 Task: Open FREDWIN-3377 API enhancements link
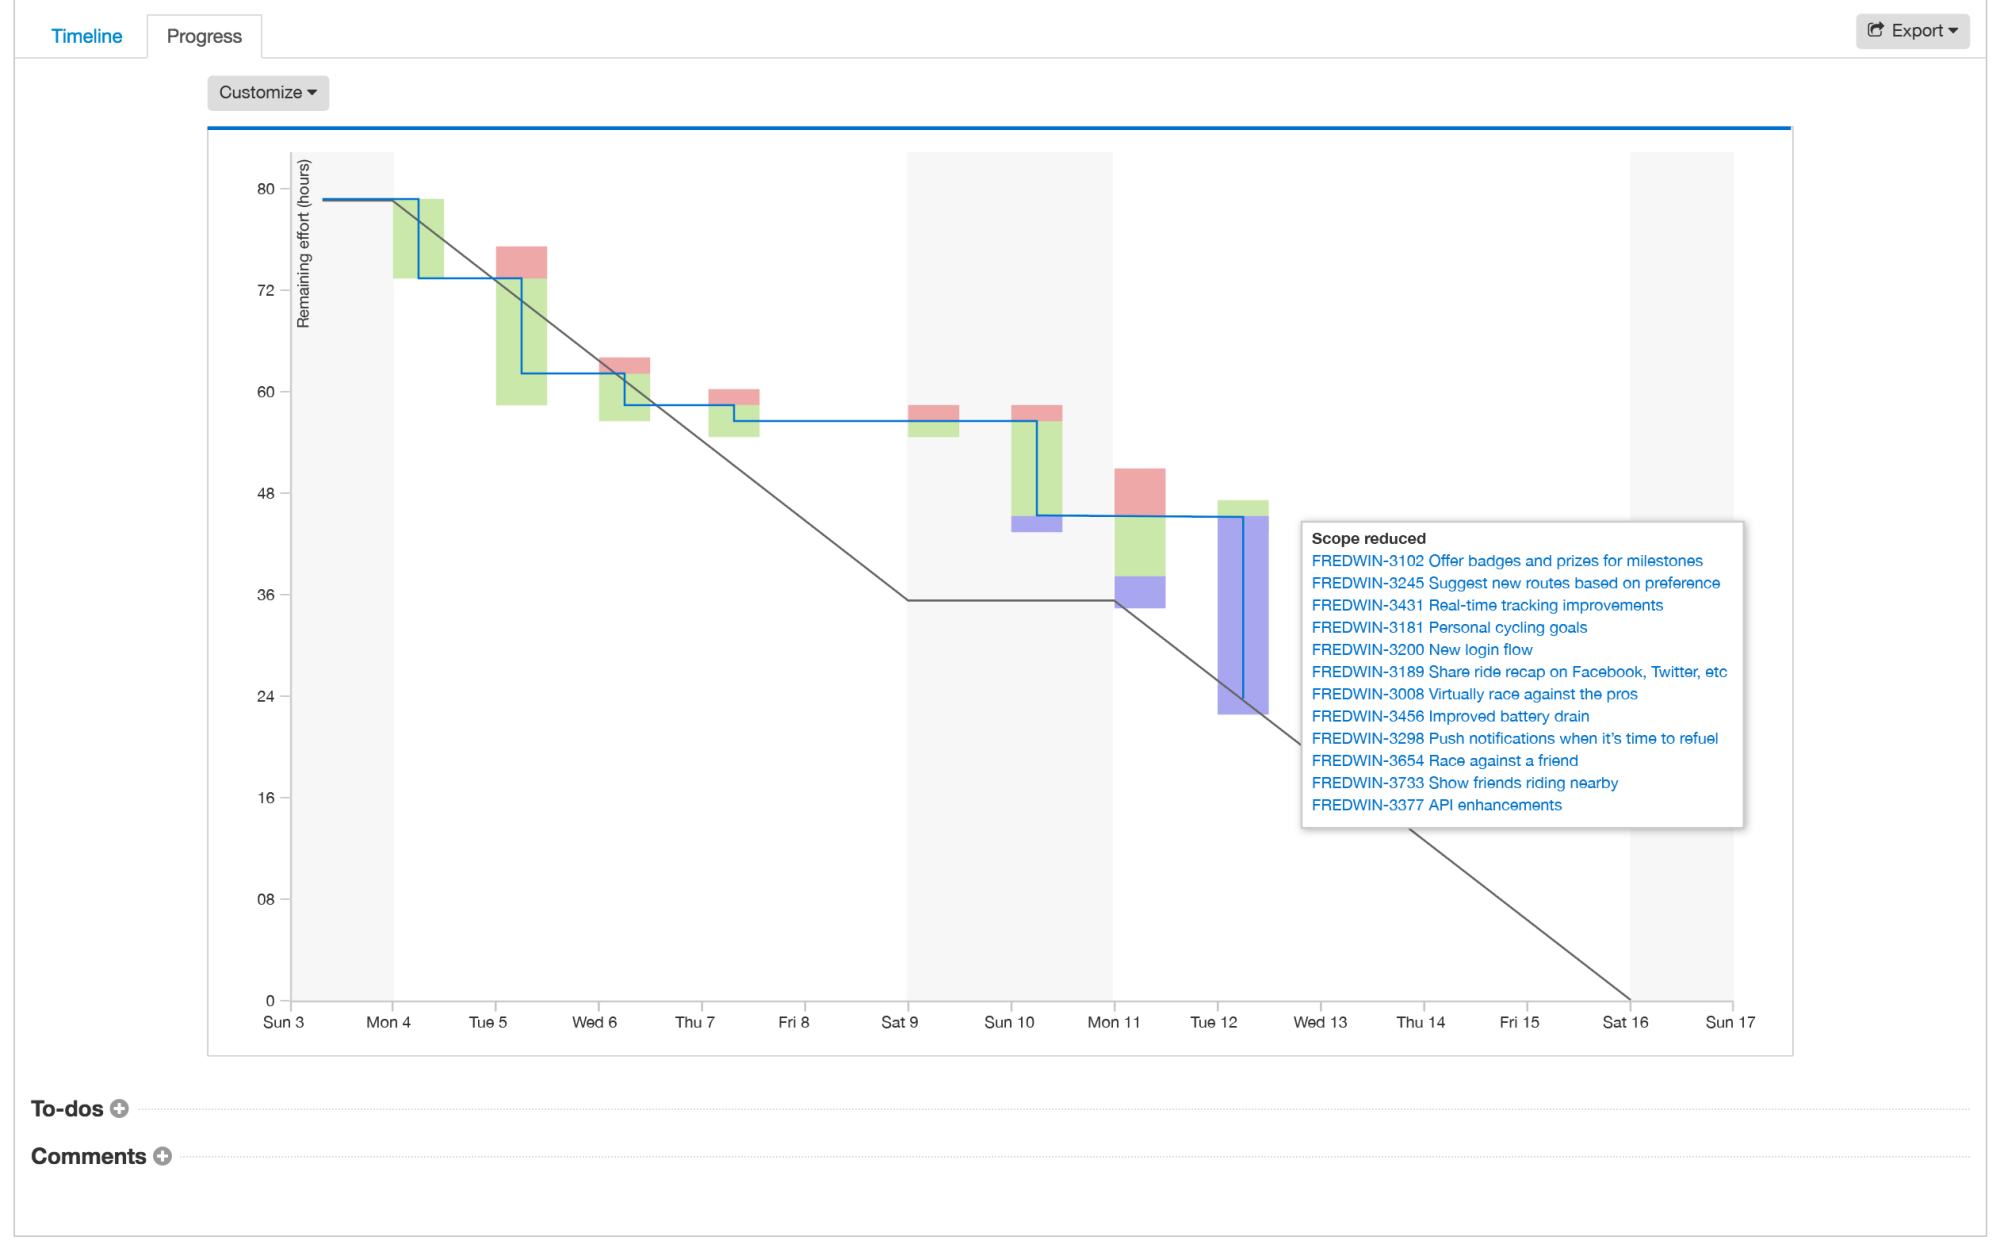point(1436,805)
